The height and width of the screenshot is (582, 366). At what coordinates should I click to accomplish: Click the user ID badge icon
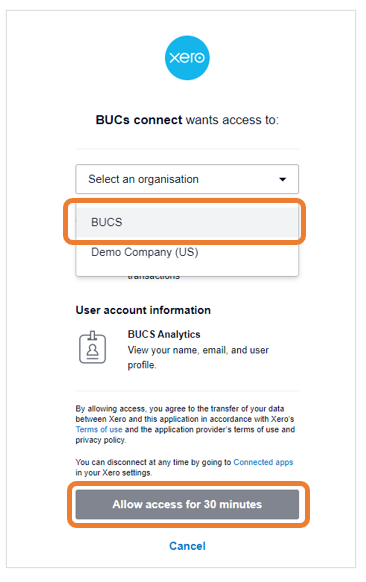(92, 347)
